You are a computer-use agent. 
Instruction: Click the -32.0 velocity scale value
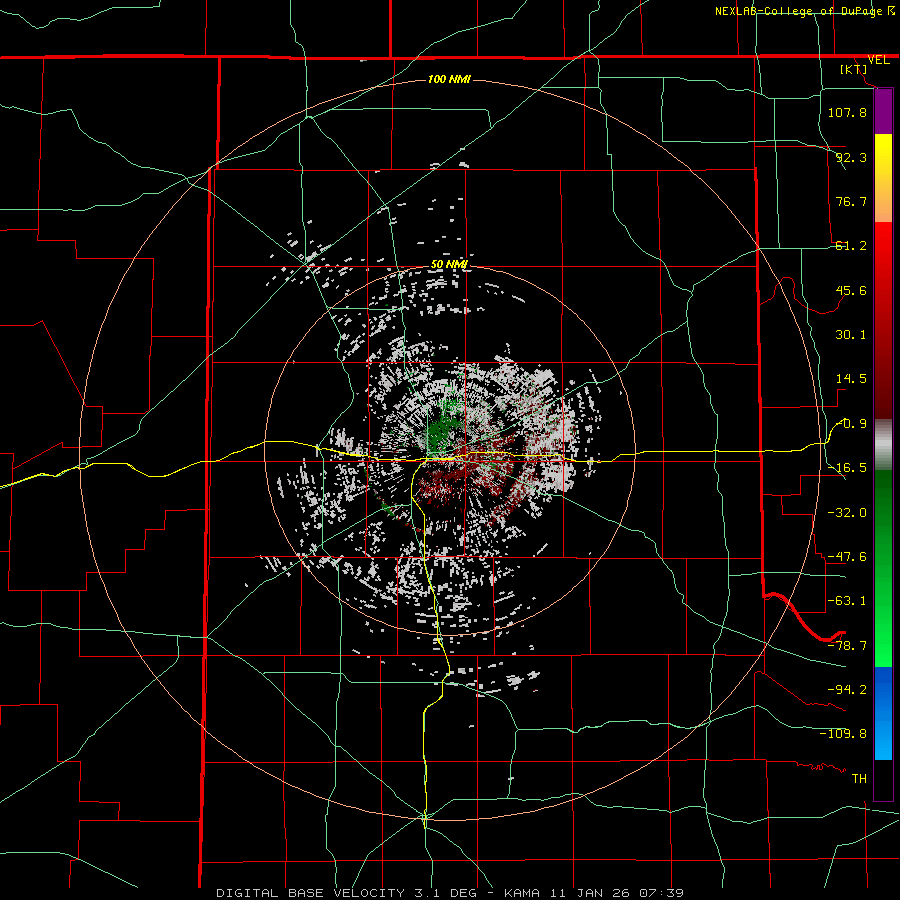pos(847,513)
